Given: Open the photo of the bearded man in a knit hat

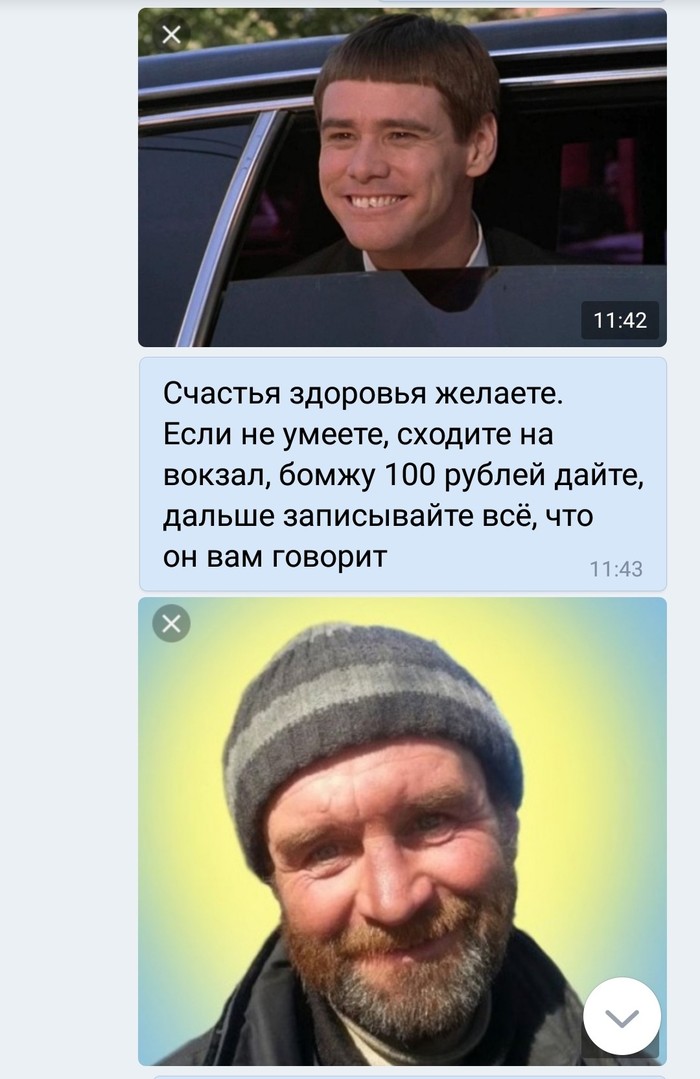Looking at the screenshot, I should pos(403,831).
